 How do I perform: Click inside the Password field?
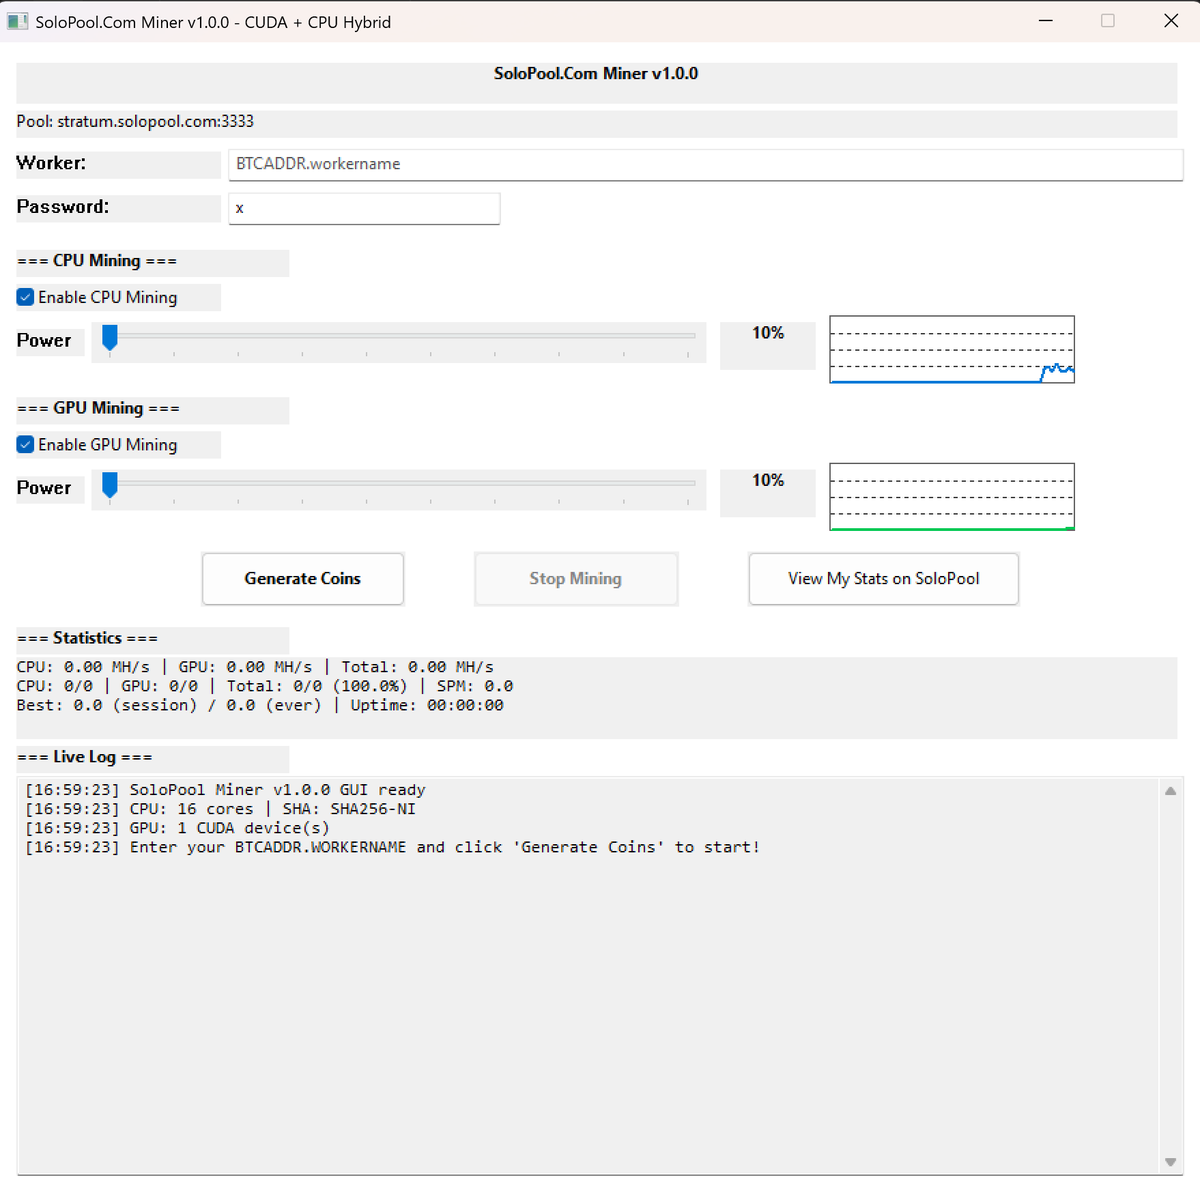pos(363,208)
